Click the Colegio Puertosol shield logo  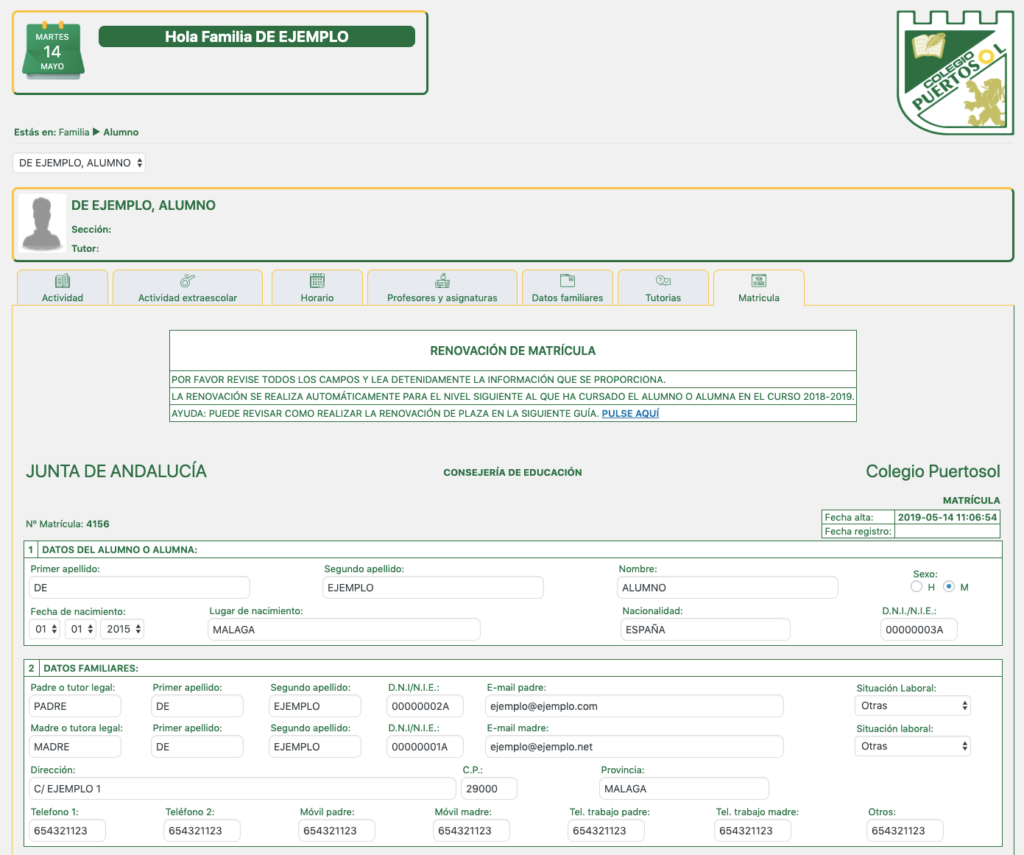click(954, 72)
